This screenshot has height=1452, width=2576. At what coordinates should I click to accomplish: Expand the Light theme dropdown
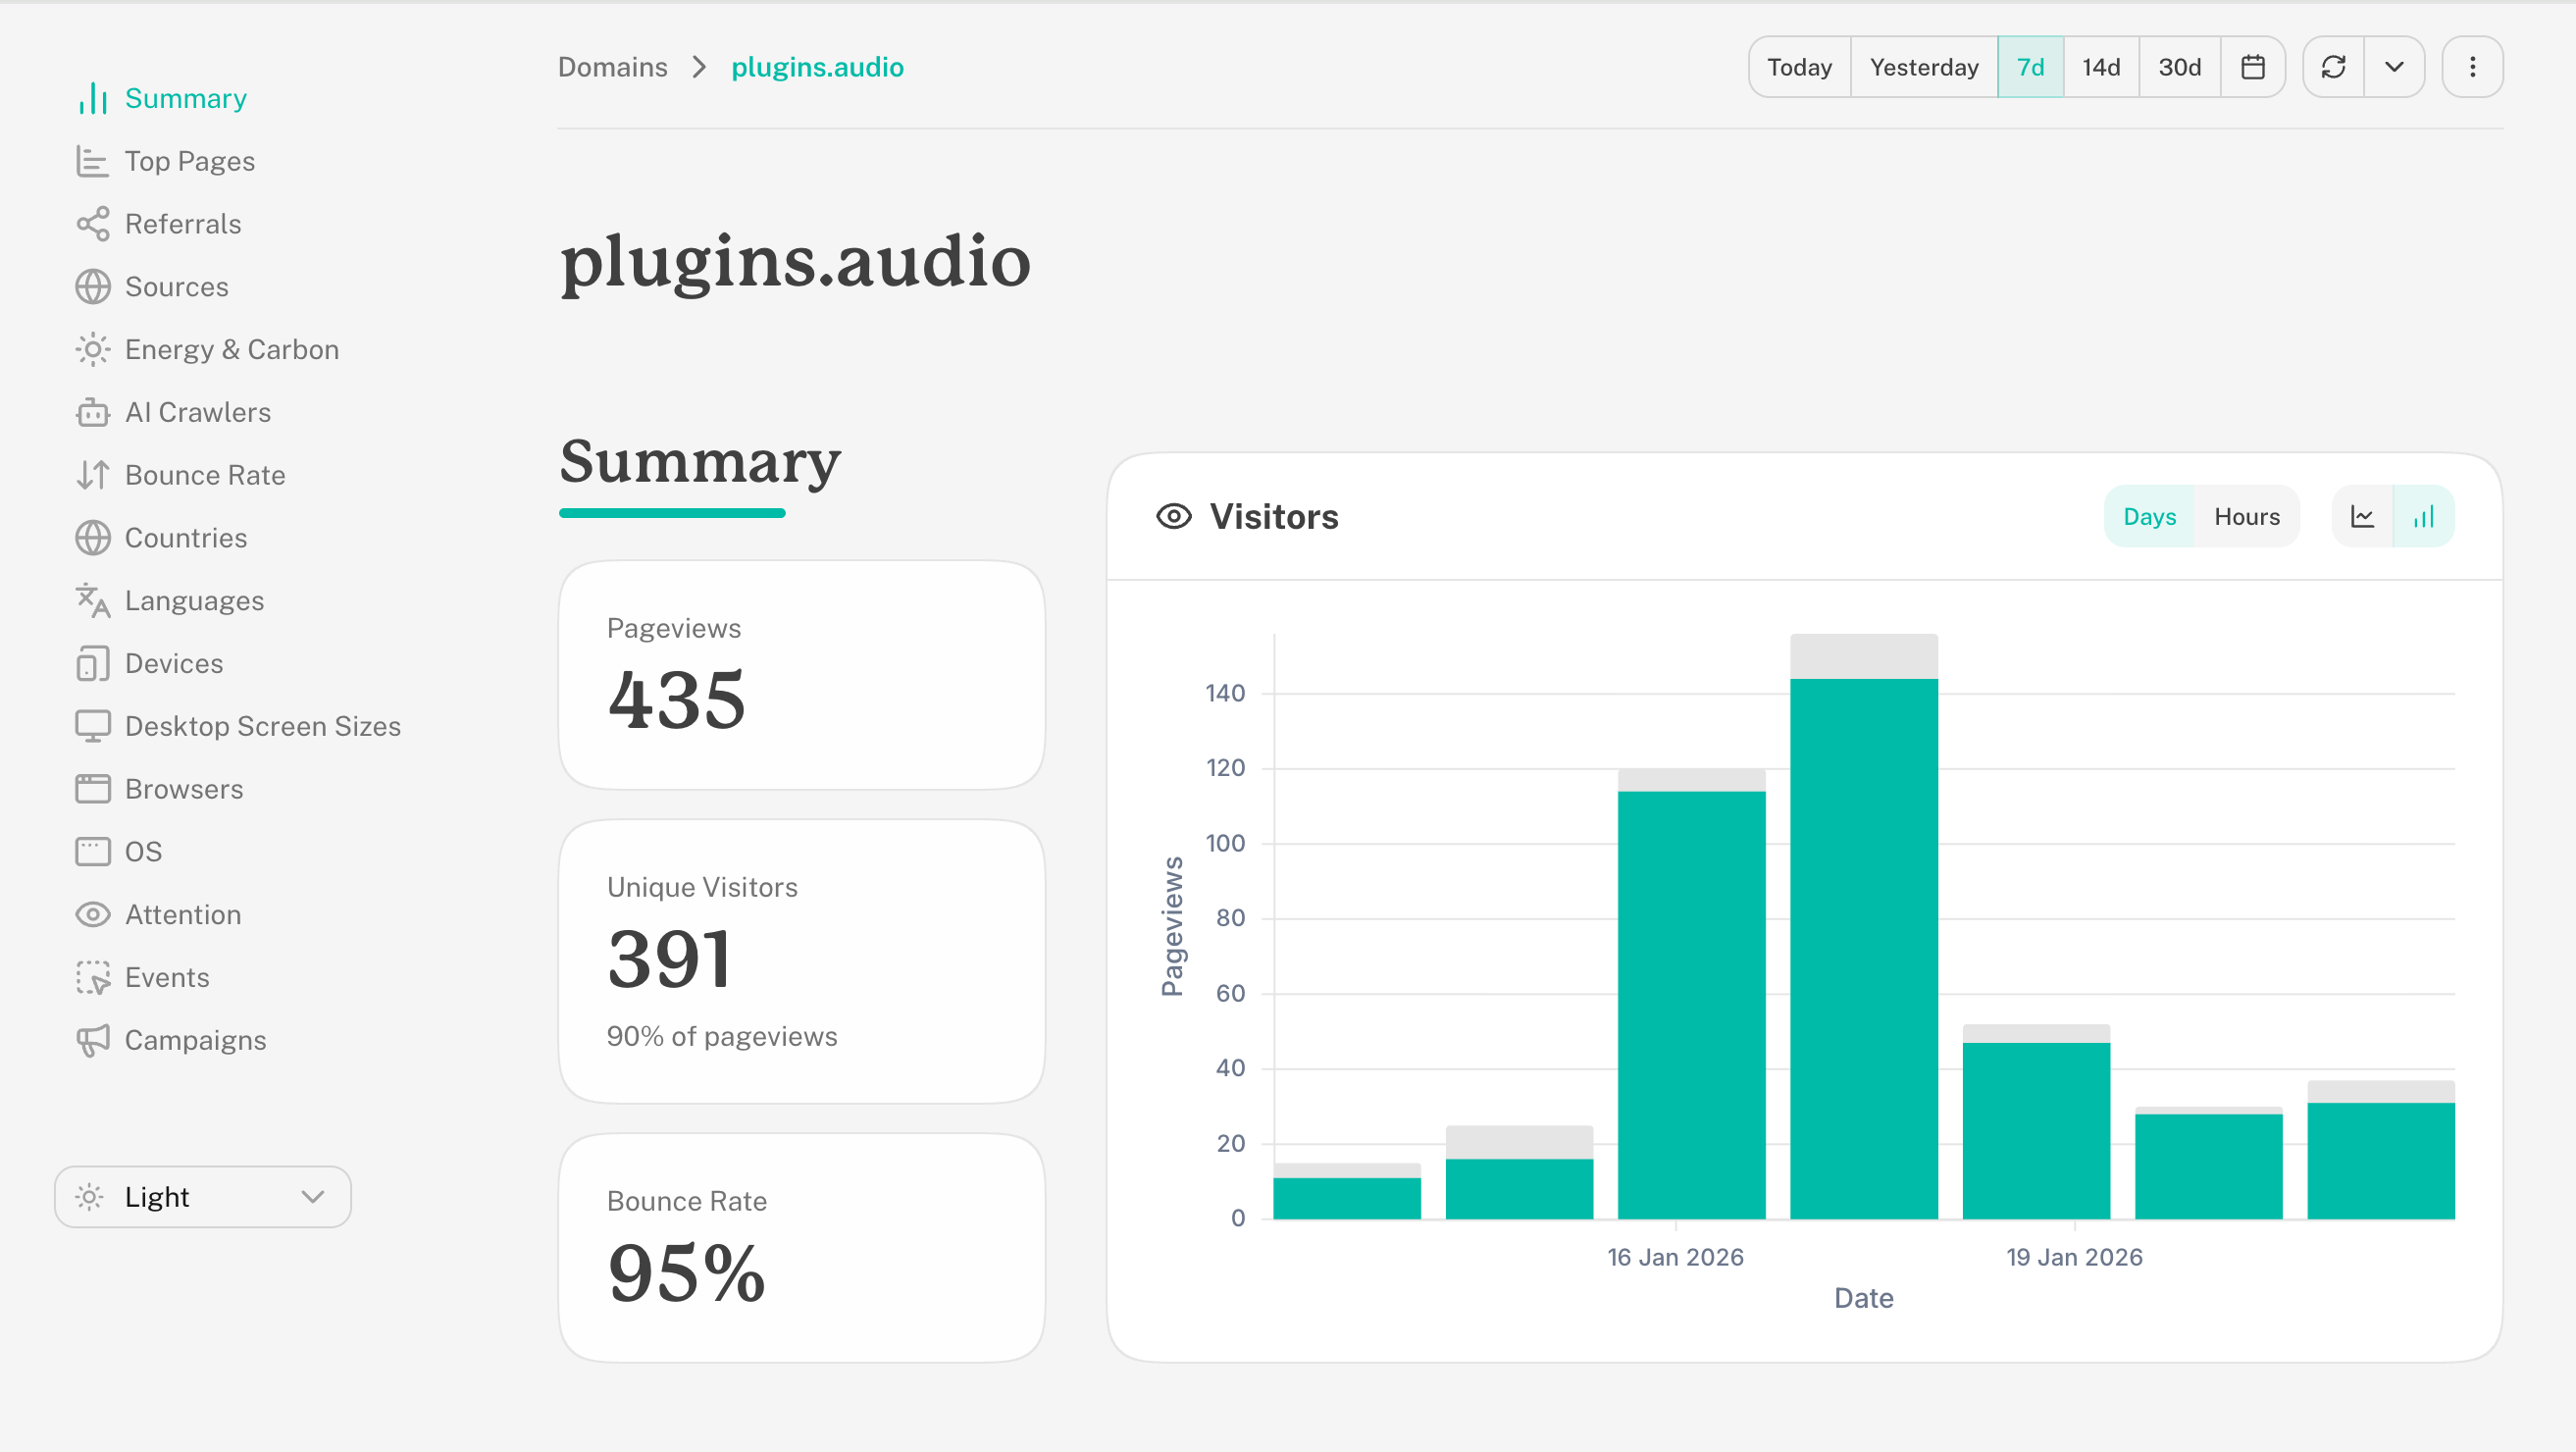pos(203,1196)
